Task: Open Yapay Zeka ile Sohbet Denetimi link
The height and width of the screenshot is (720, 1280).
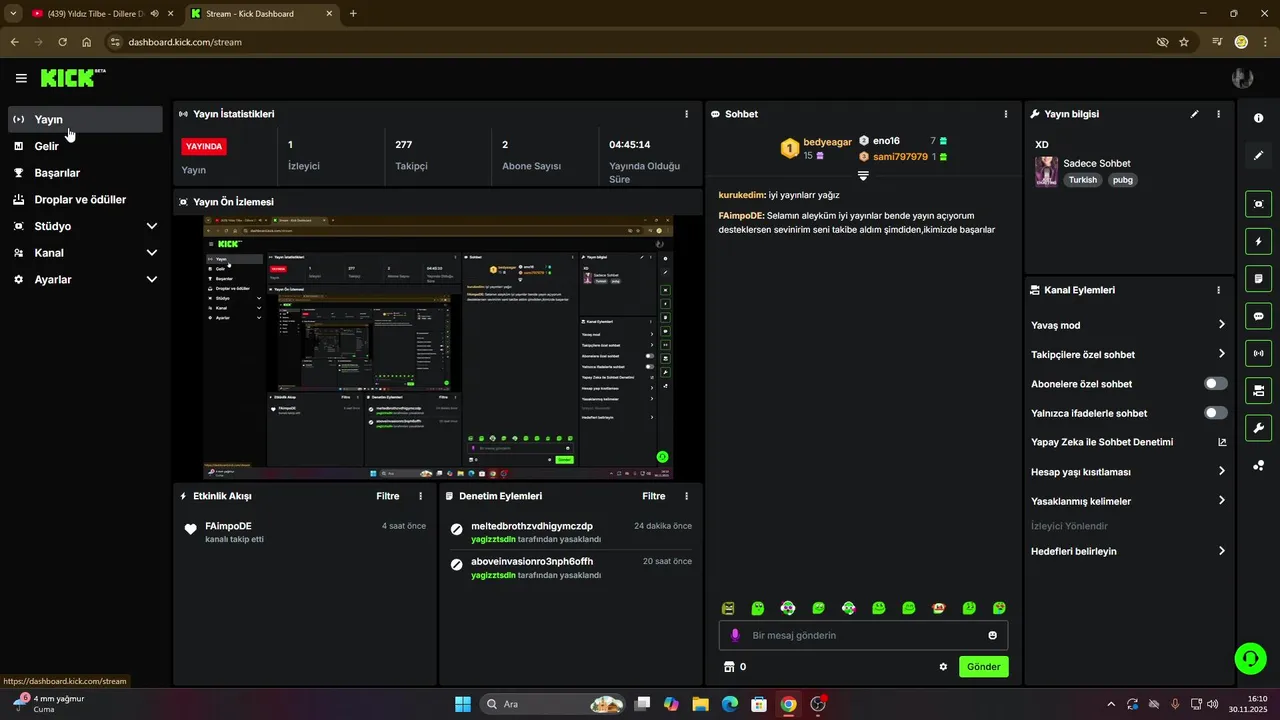Action: (1128, 442)
